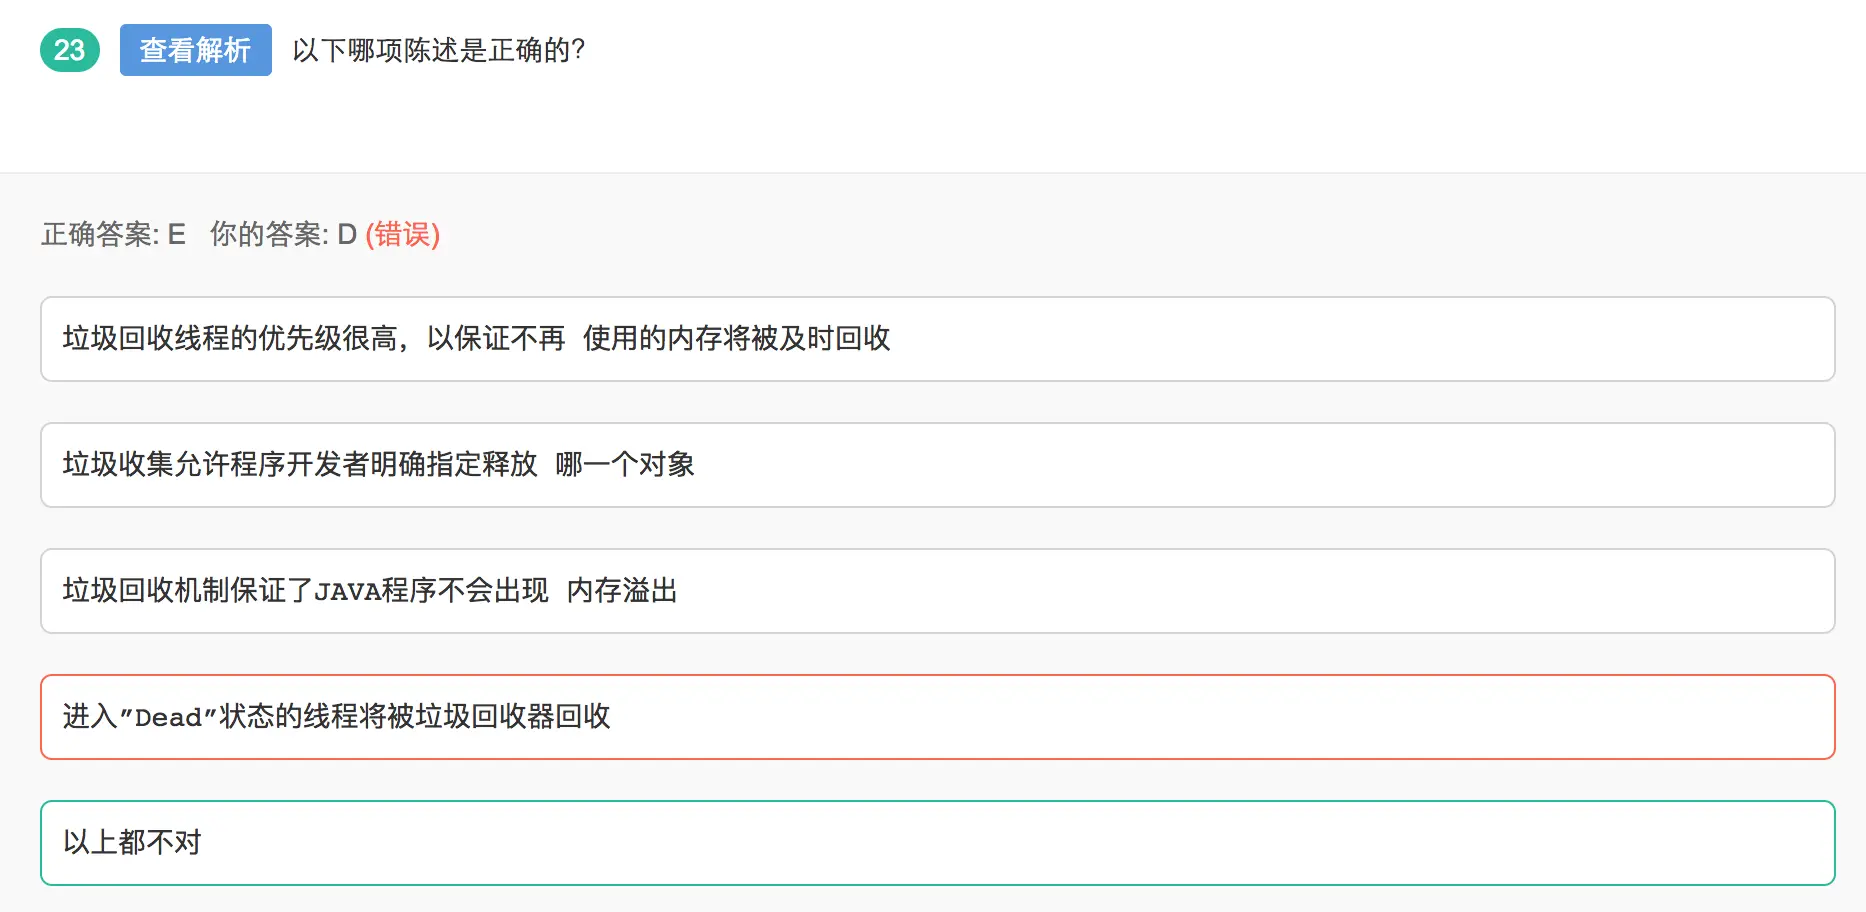Screen dimensions: 1866x912
Task: Click the 你的答案: D label
Action: (x=283, y=234)
